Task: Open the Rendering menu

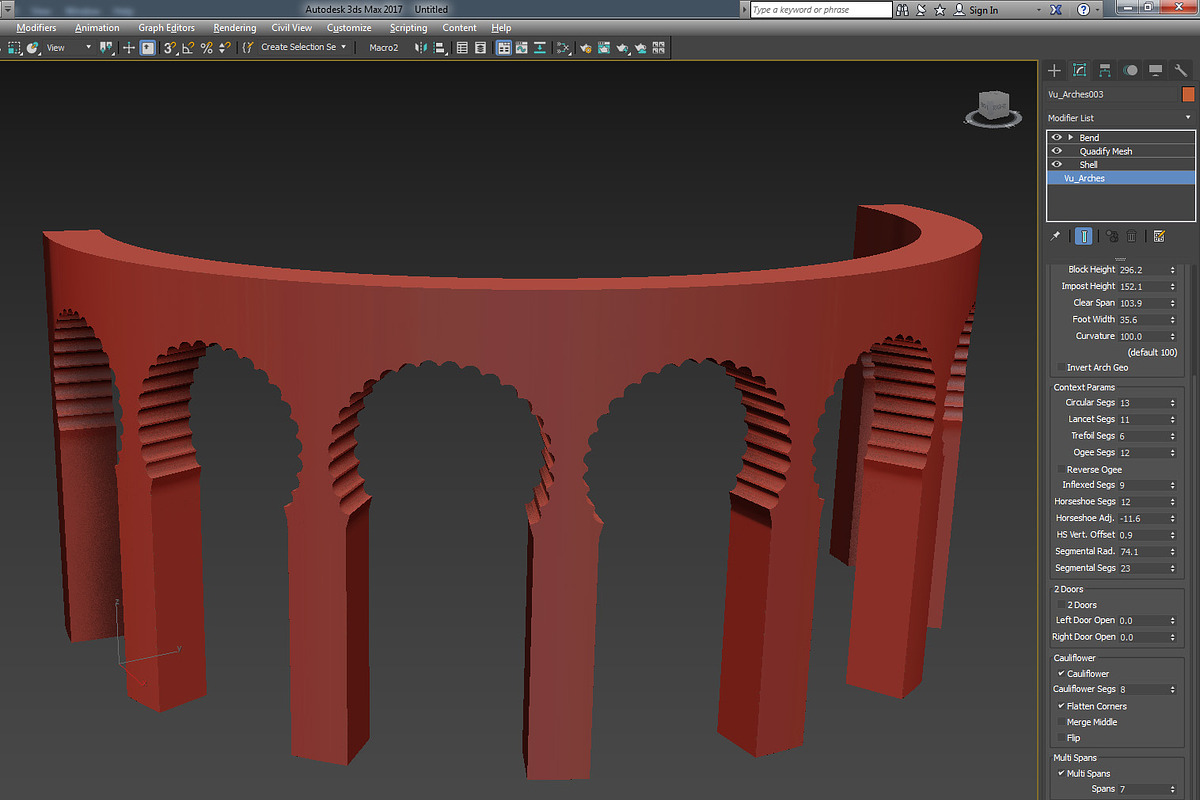Action: (x=234, y=27)
